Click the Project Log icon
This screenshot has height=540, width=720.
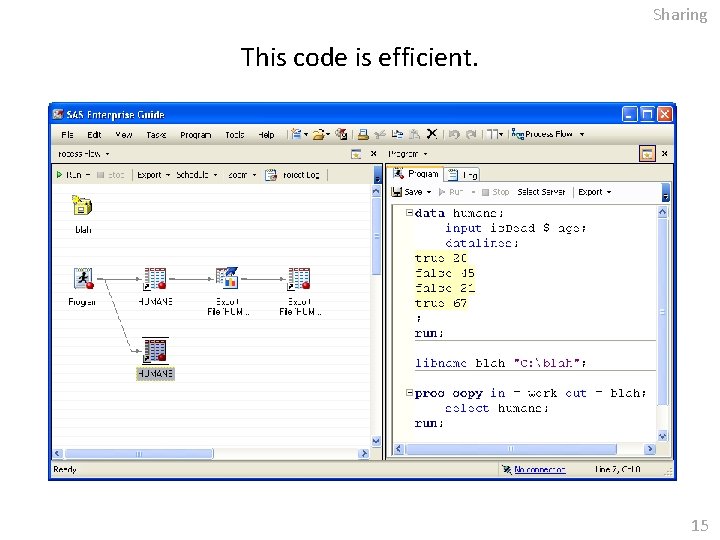pyautogui.click(x=271, y=175)
